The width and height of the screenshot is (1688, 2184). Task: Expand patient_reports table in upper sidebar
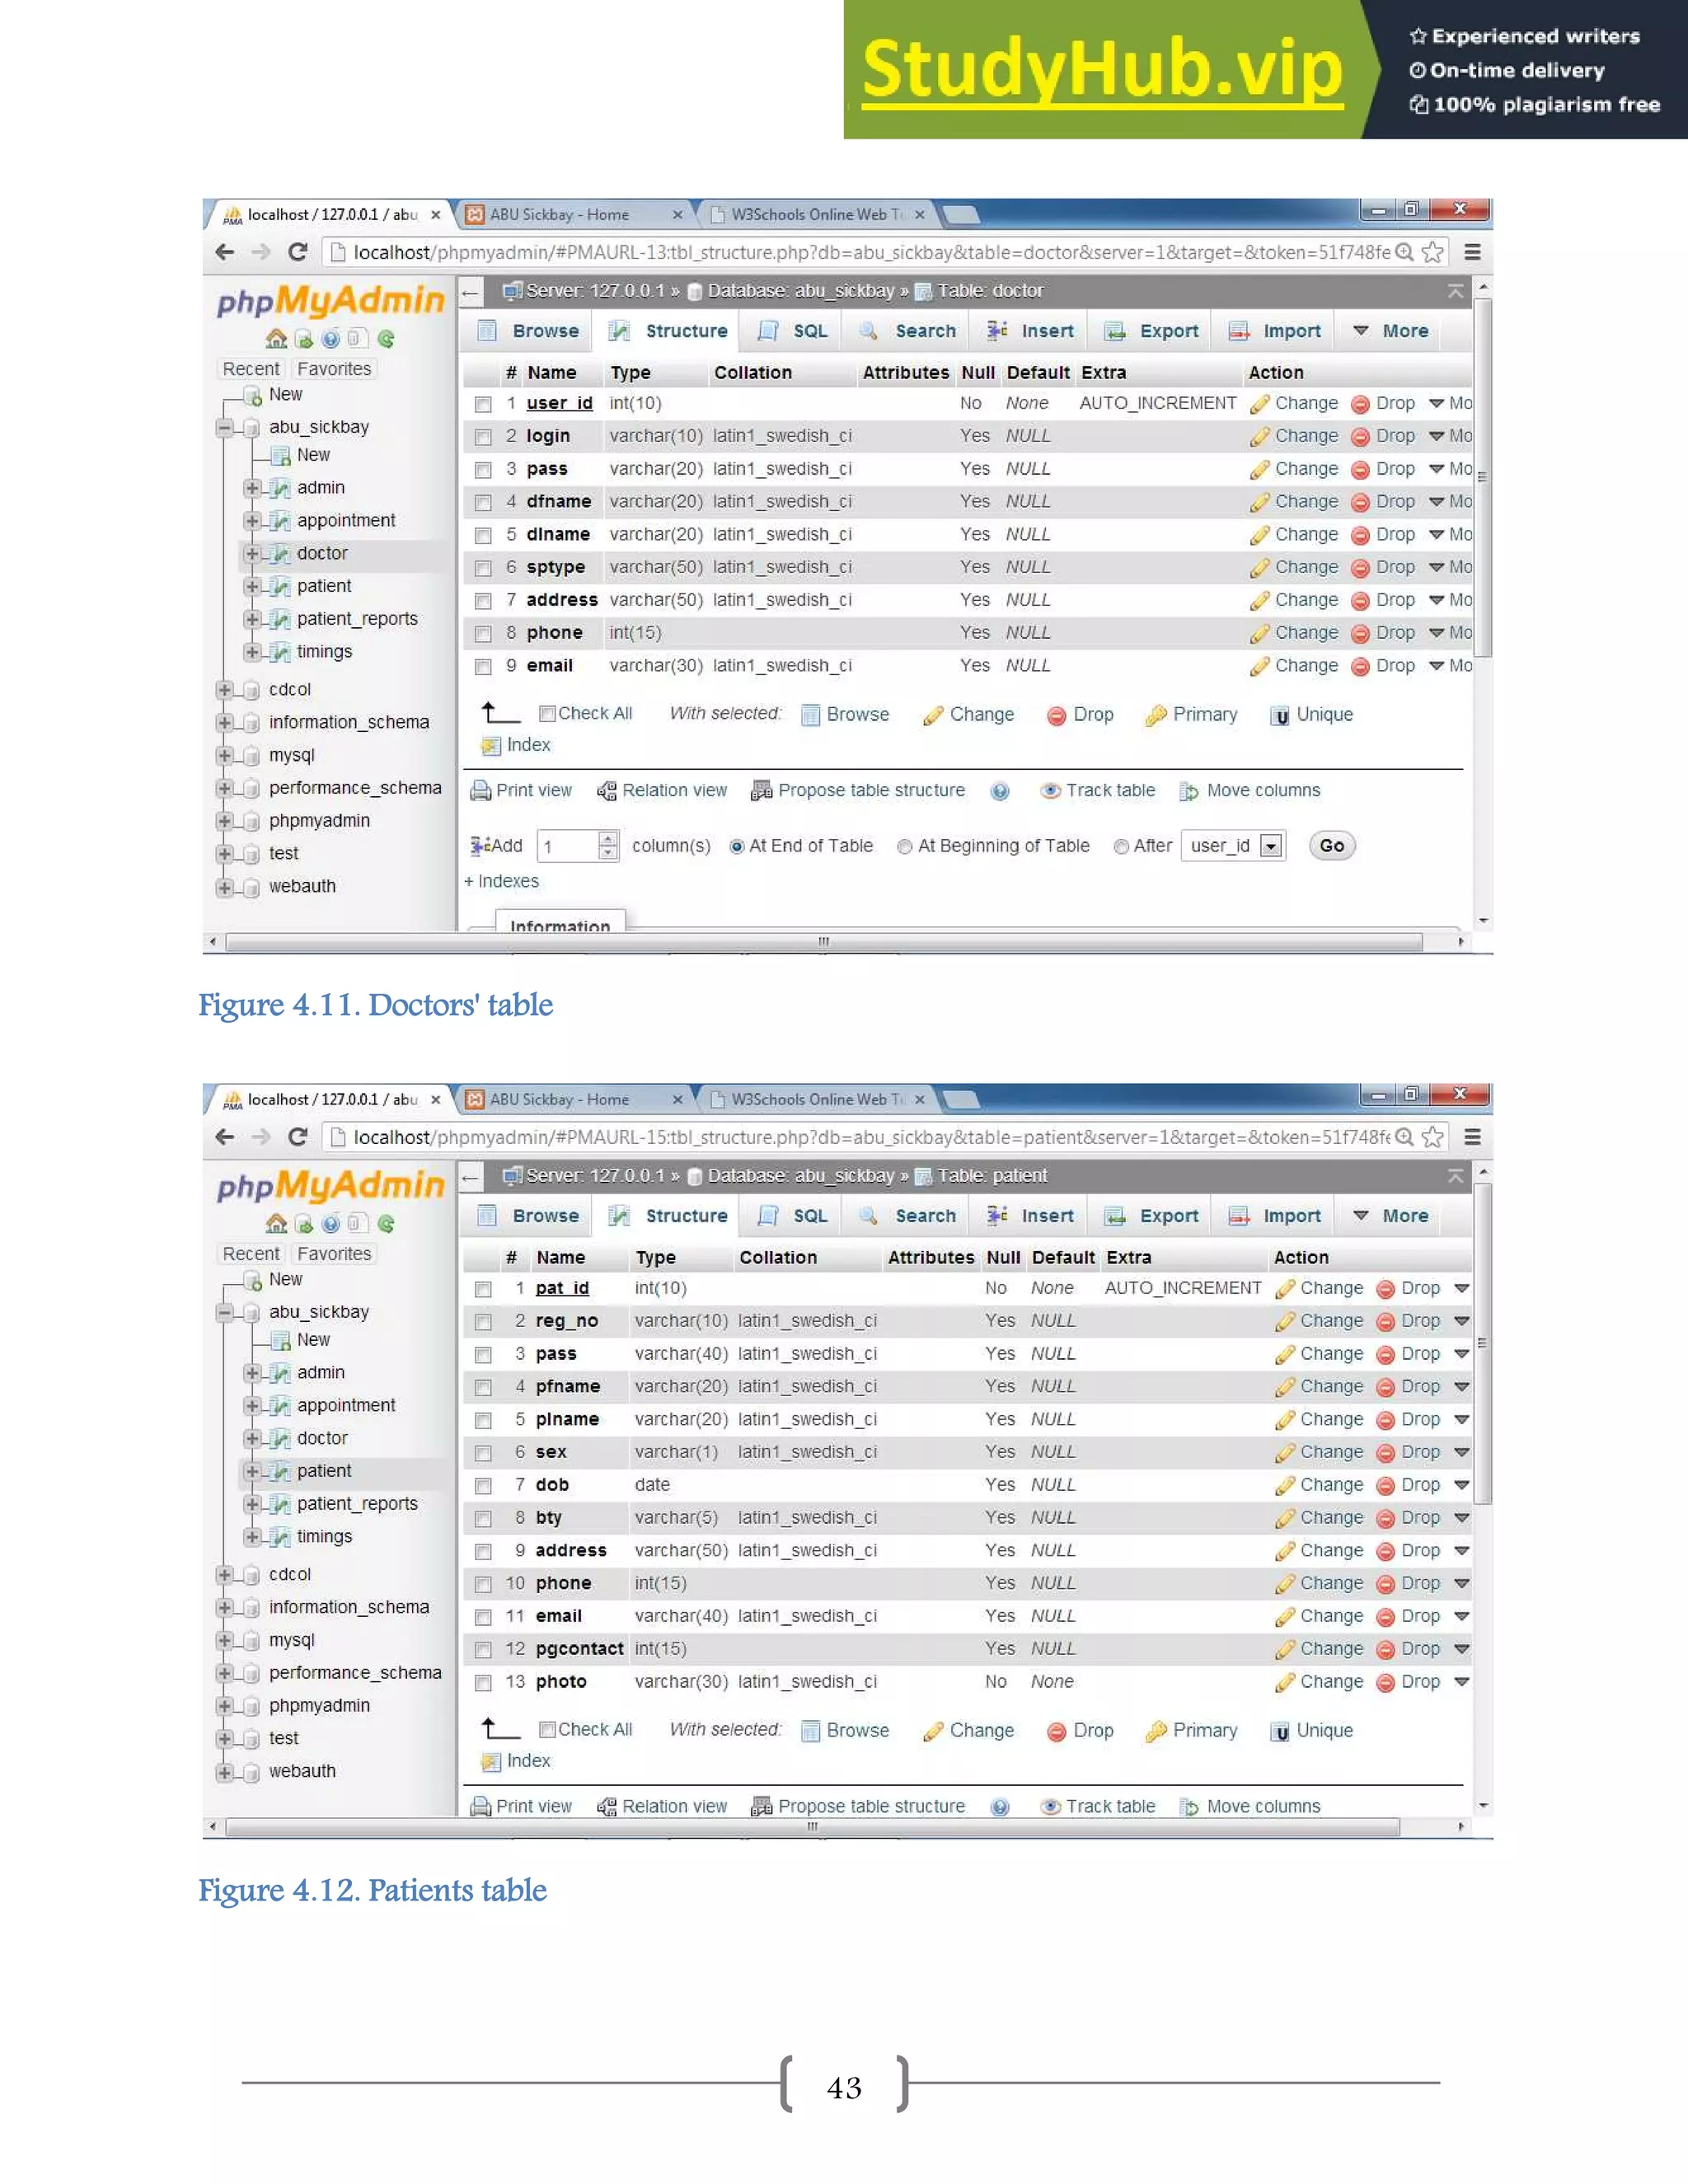pyautogui.click(x=252, y=620)
